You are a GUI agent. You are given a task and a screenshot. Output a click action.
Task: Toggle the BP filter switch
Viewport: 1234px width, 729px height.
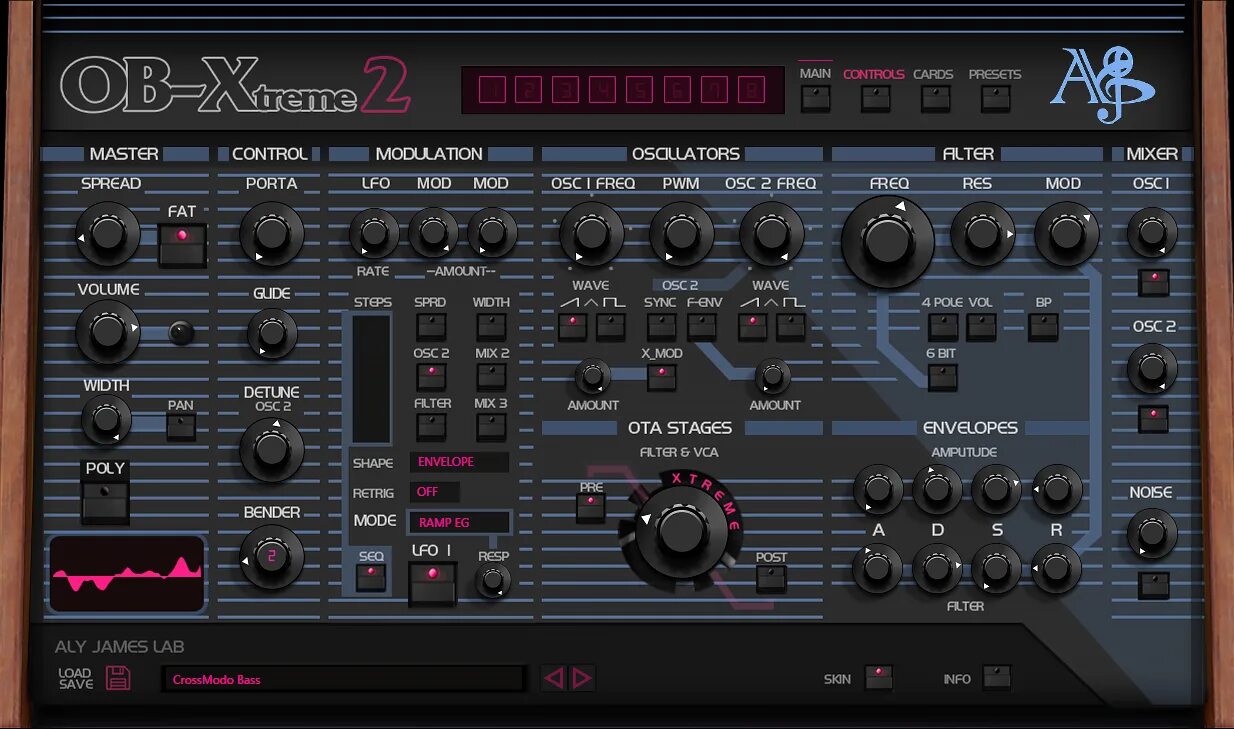tap(1043, 327)
